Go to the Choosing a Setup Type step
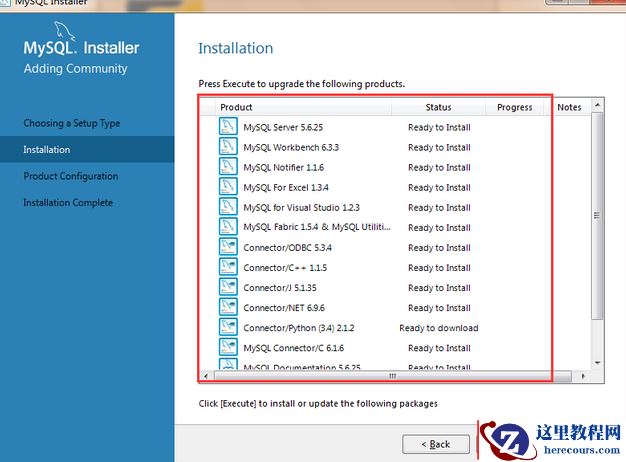 pos(72,123)
